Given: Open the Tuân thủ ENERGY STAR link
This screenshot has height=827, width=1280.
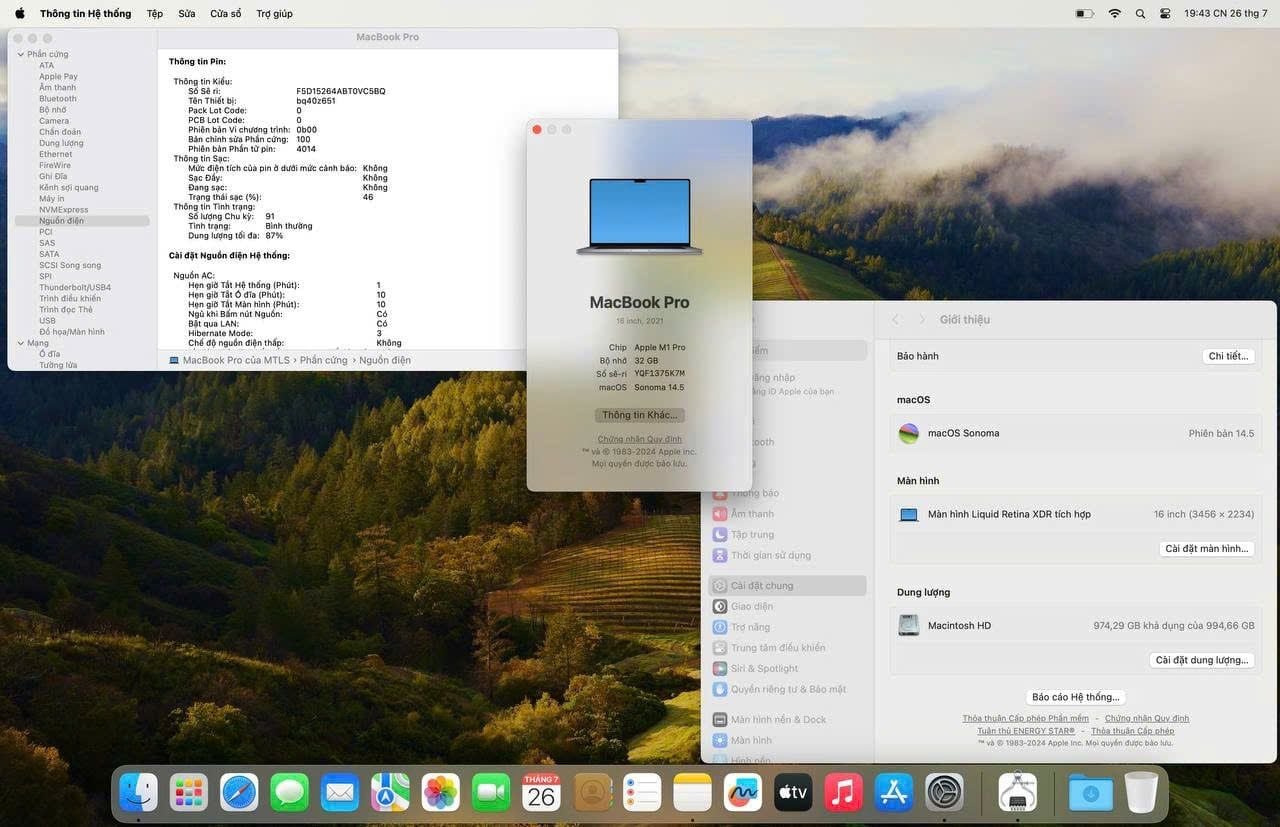Looking at the screenshot, I should pyautogui.click(x=1026, y=731).
